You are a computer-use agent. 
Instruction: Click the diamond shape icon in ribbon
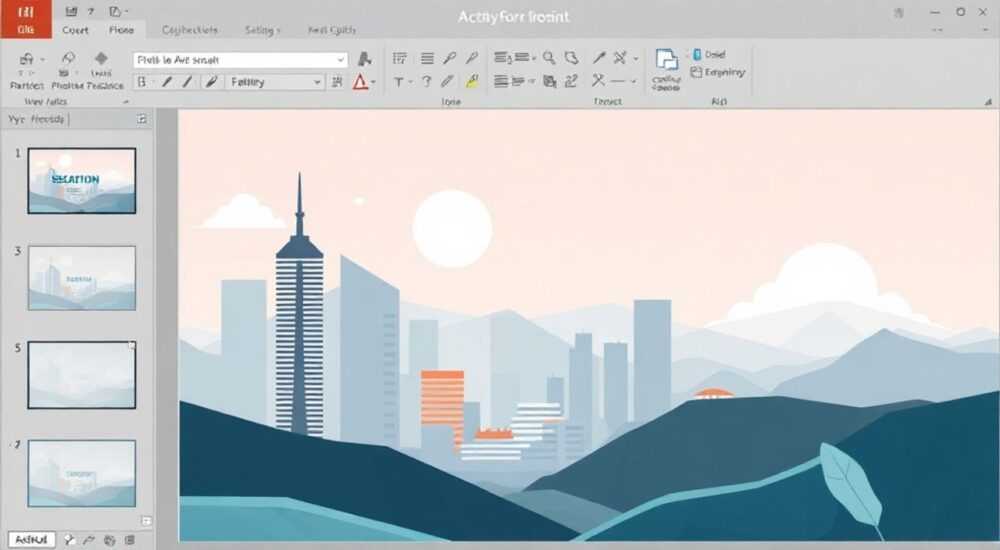(x=101, y=58)
